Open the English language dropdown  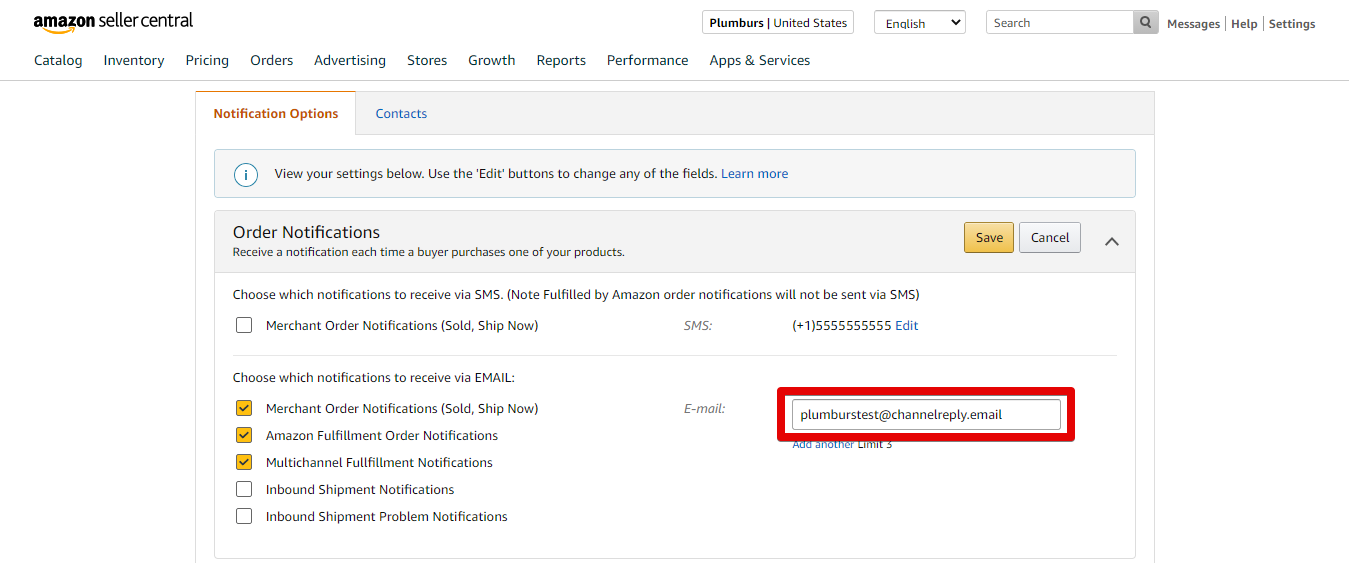(919, 23)
